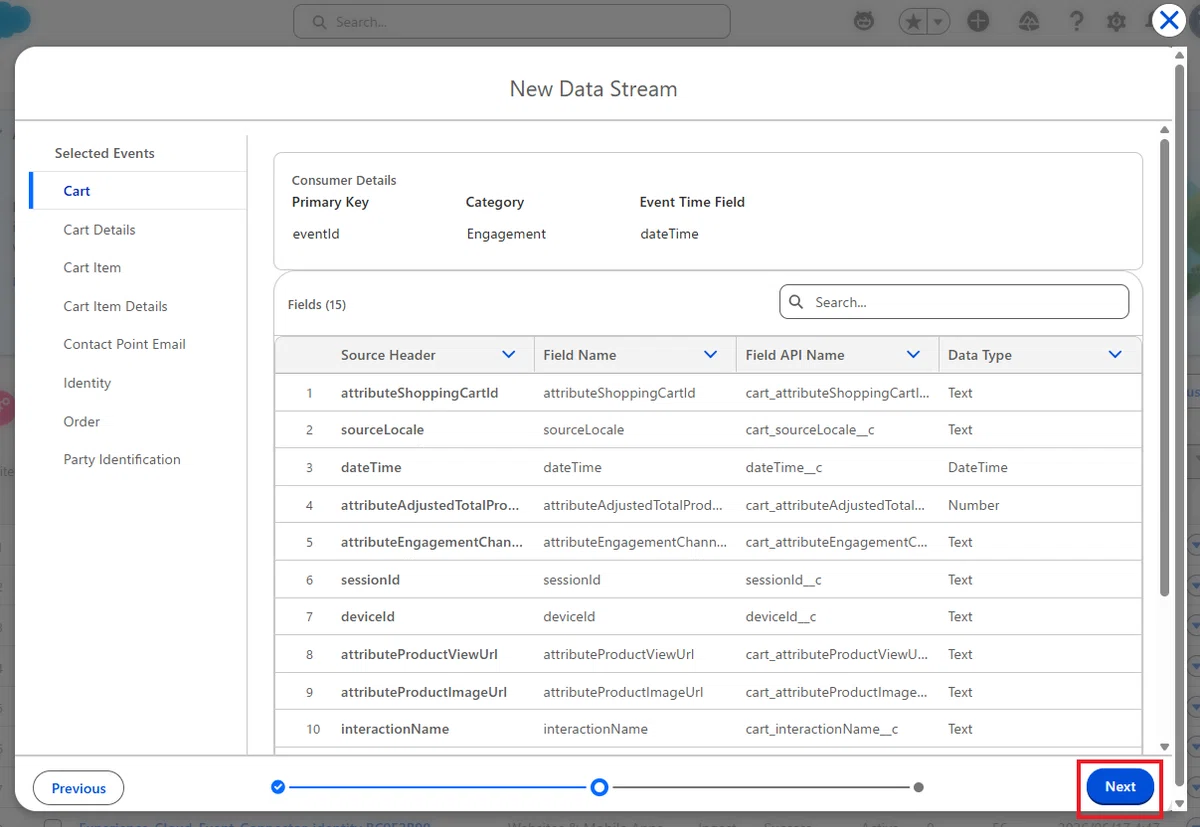The image size is (1200, 827).
Task: Click the completed first step indicator
Action: [278, 787]
